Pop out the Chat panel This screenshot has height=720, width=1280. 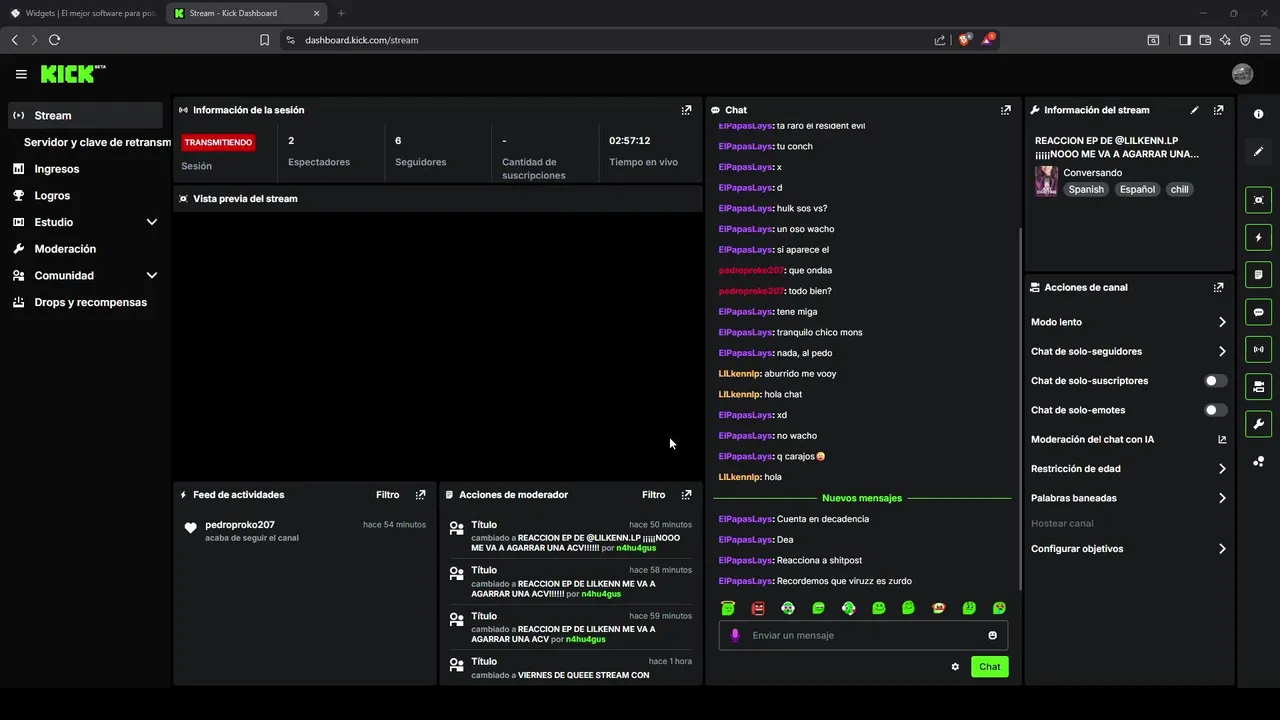tap(1006, 110)
